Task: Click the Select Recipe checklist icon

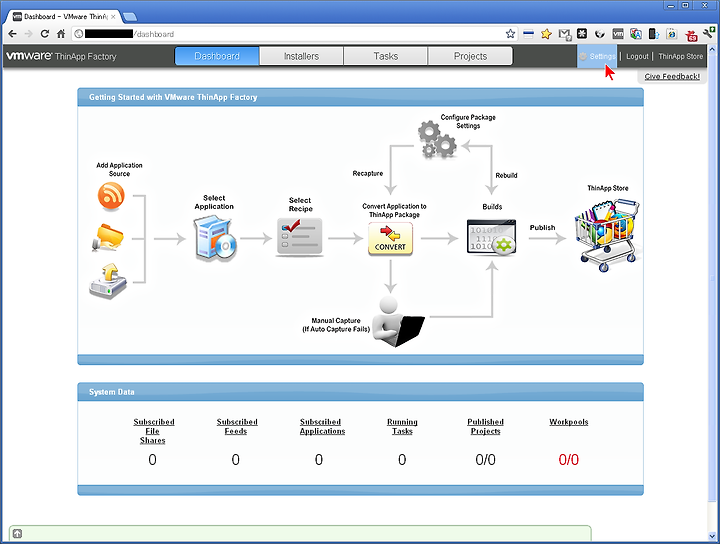Action: [299, 237]
